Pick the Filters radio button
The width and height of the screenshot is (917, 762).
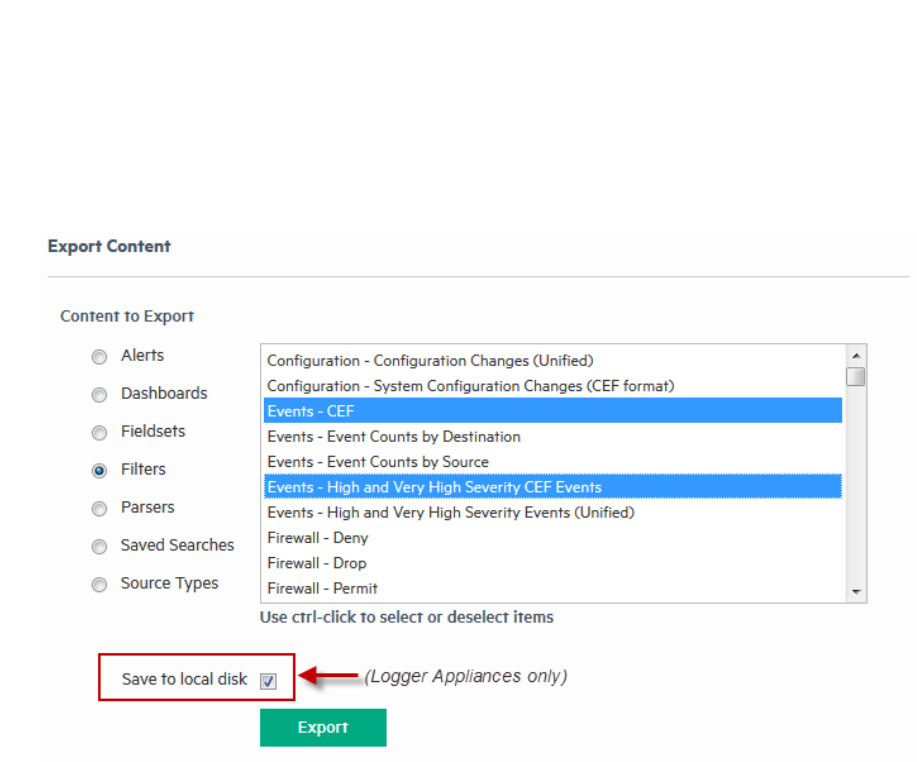(x=99, y=471)
